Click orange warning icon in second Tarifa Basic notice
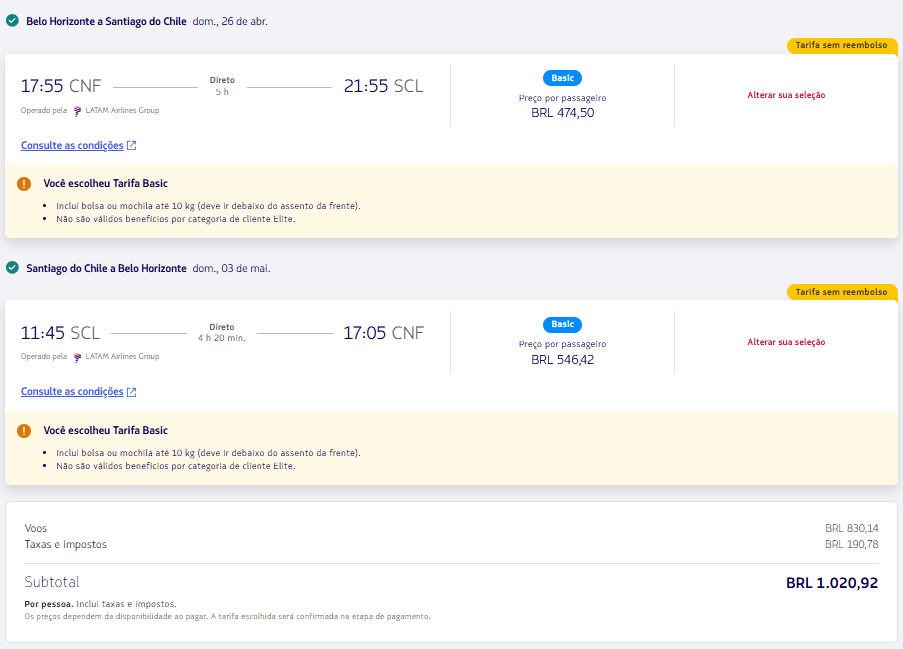This screenshot has width=903, height=649. pyautogui.click(x=24, y=431)
